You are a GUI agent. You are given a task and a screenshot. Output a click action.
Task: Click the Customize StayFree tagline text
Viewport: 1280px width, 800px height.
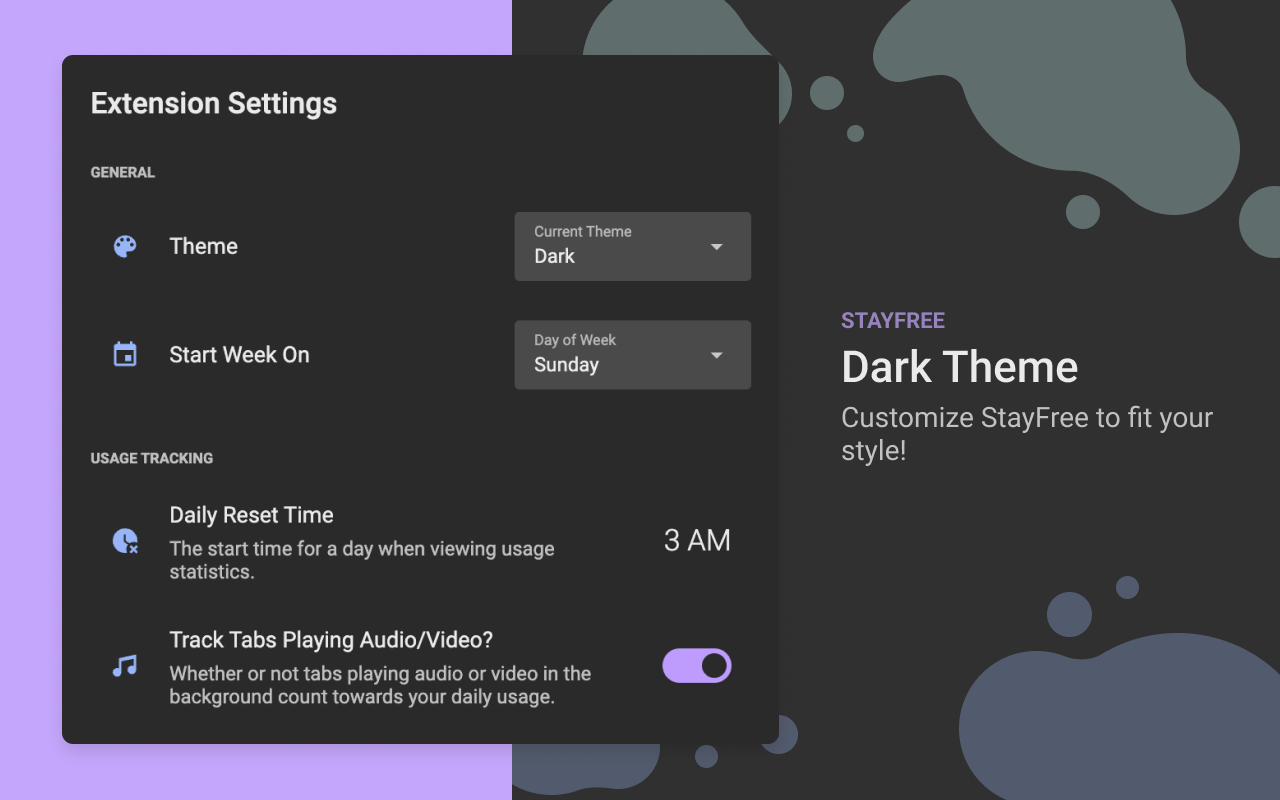click(x=1027, y=433)
